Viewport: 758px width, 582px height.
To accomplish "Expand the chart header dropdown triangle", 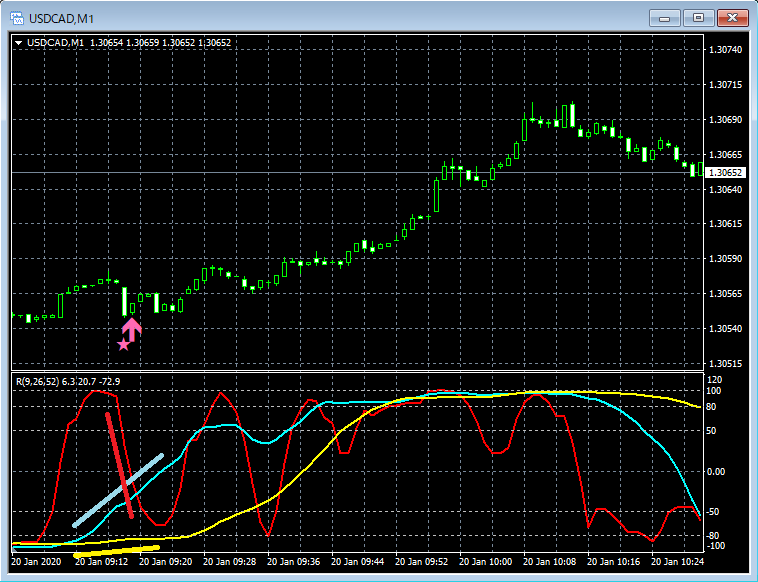I will click(18, 43).
